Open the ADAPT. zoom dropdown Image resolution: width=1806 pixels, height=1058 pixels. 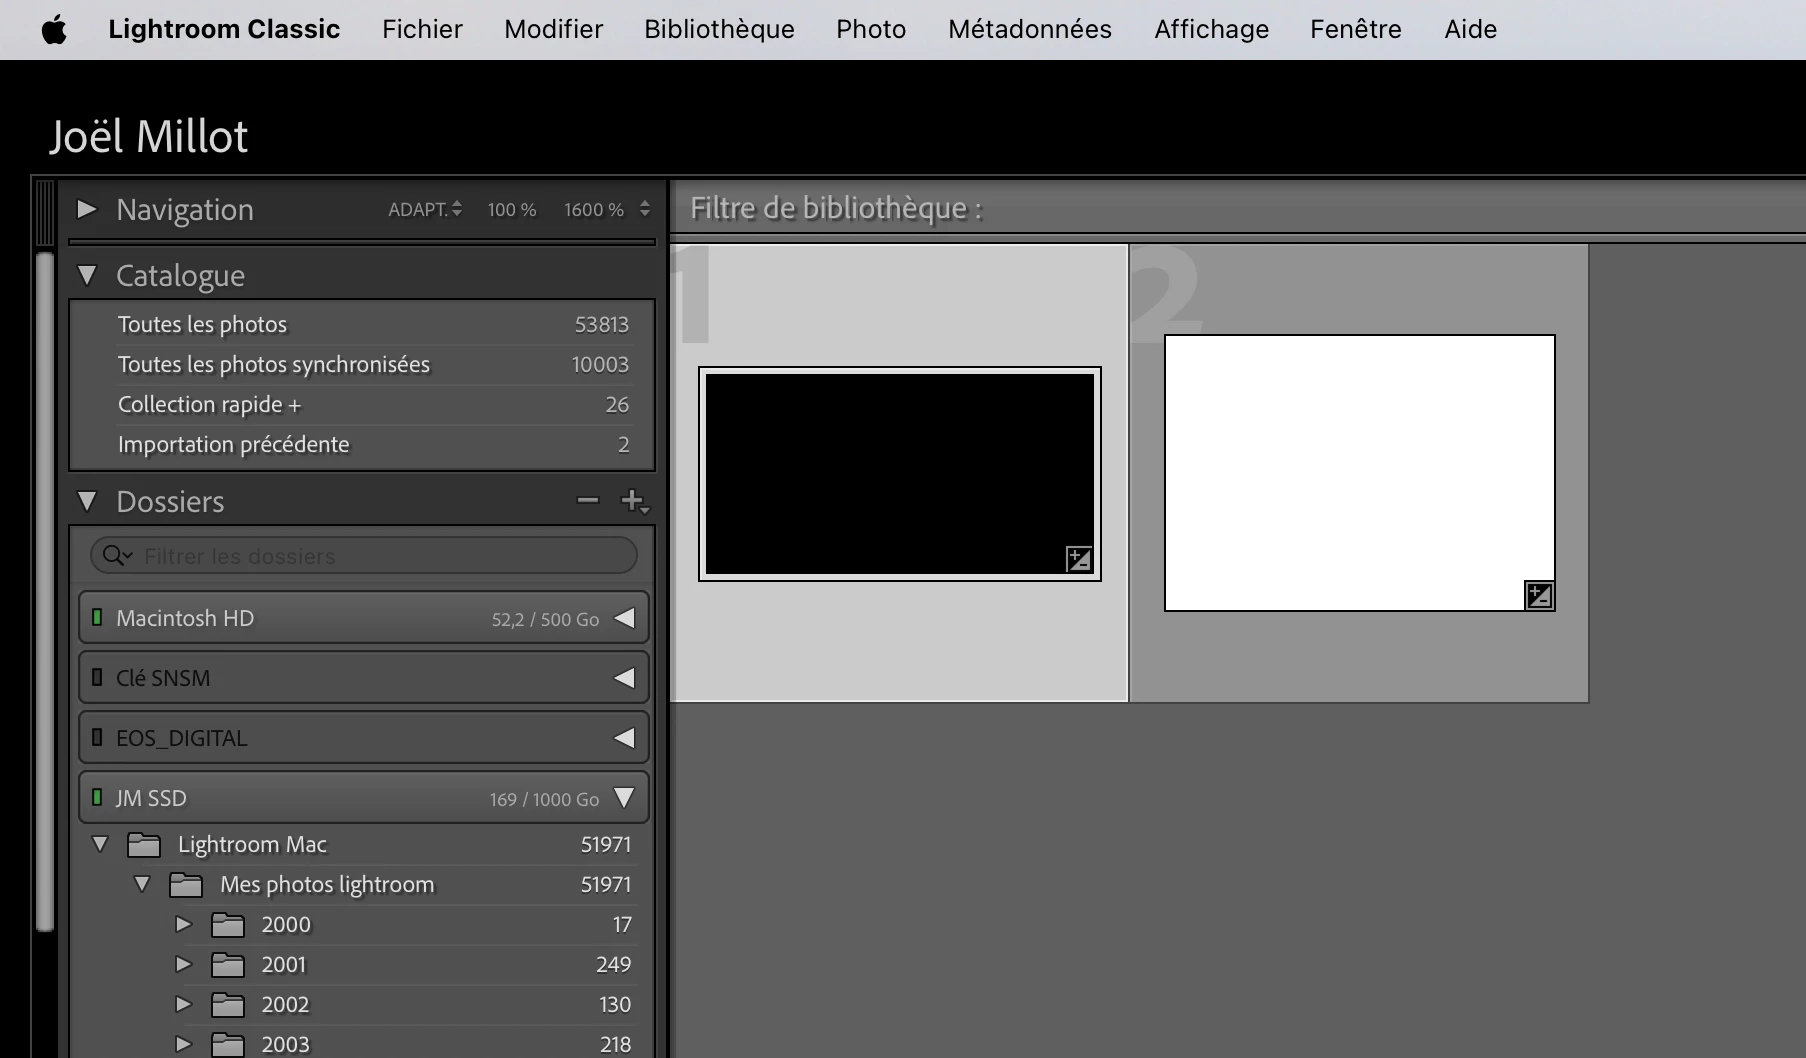click(425, 209)
